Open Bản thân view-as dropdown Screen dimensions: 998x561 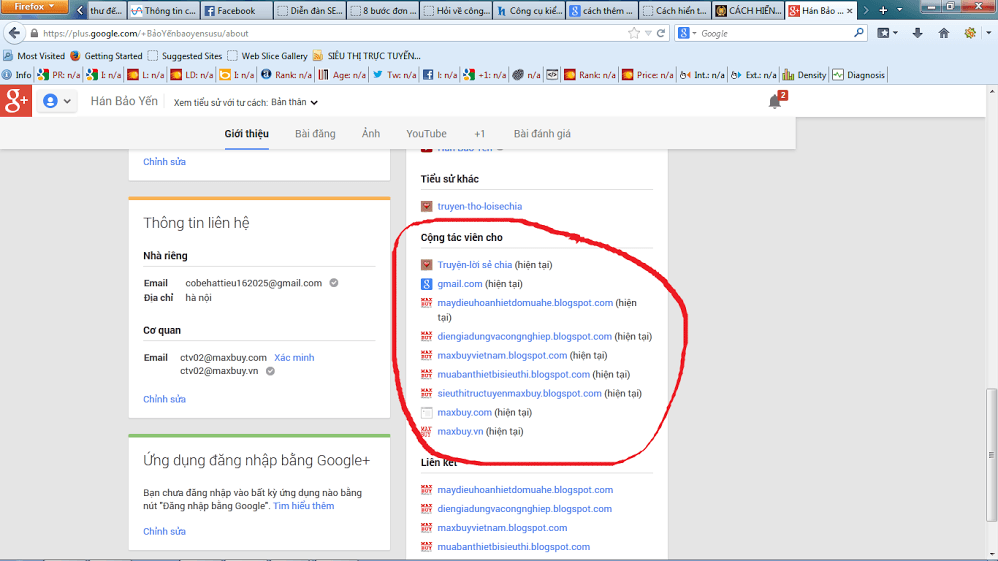tap(294, 103)
